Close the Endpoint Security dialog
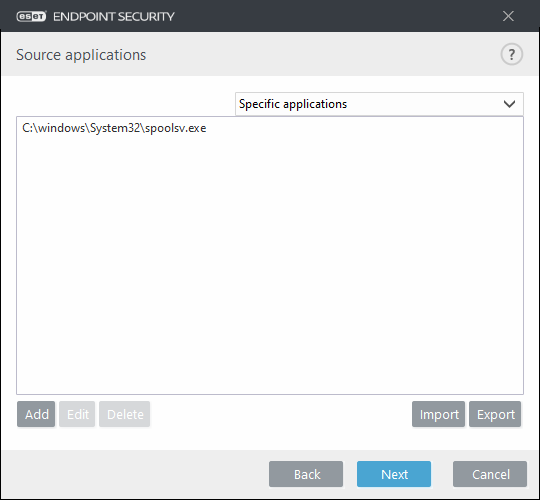The image size is (540, 500). coord(508,16)
